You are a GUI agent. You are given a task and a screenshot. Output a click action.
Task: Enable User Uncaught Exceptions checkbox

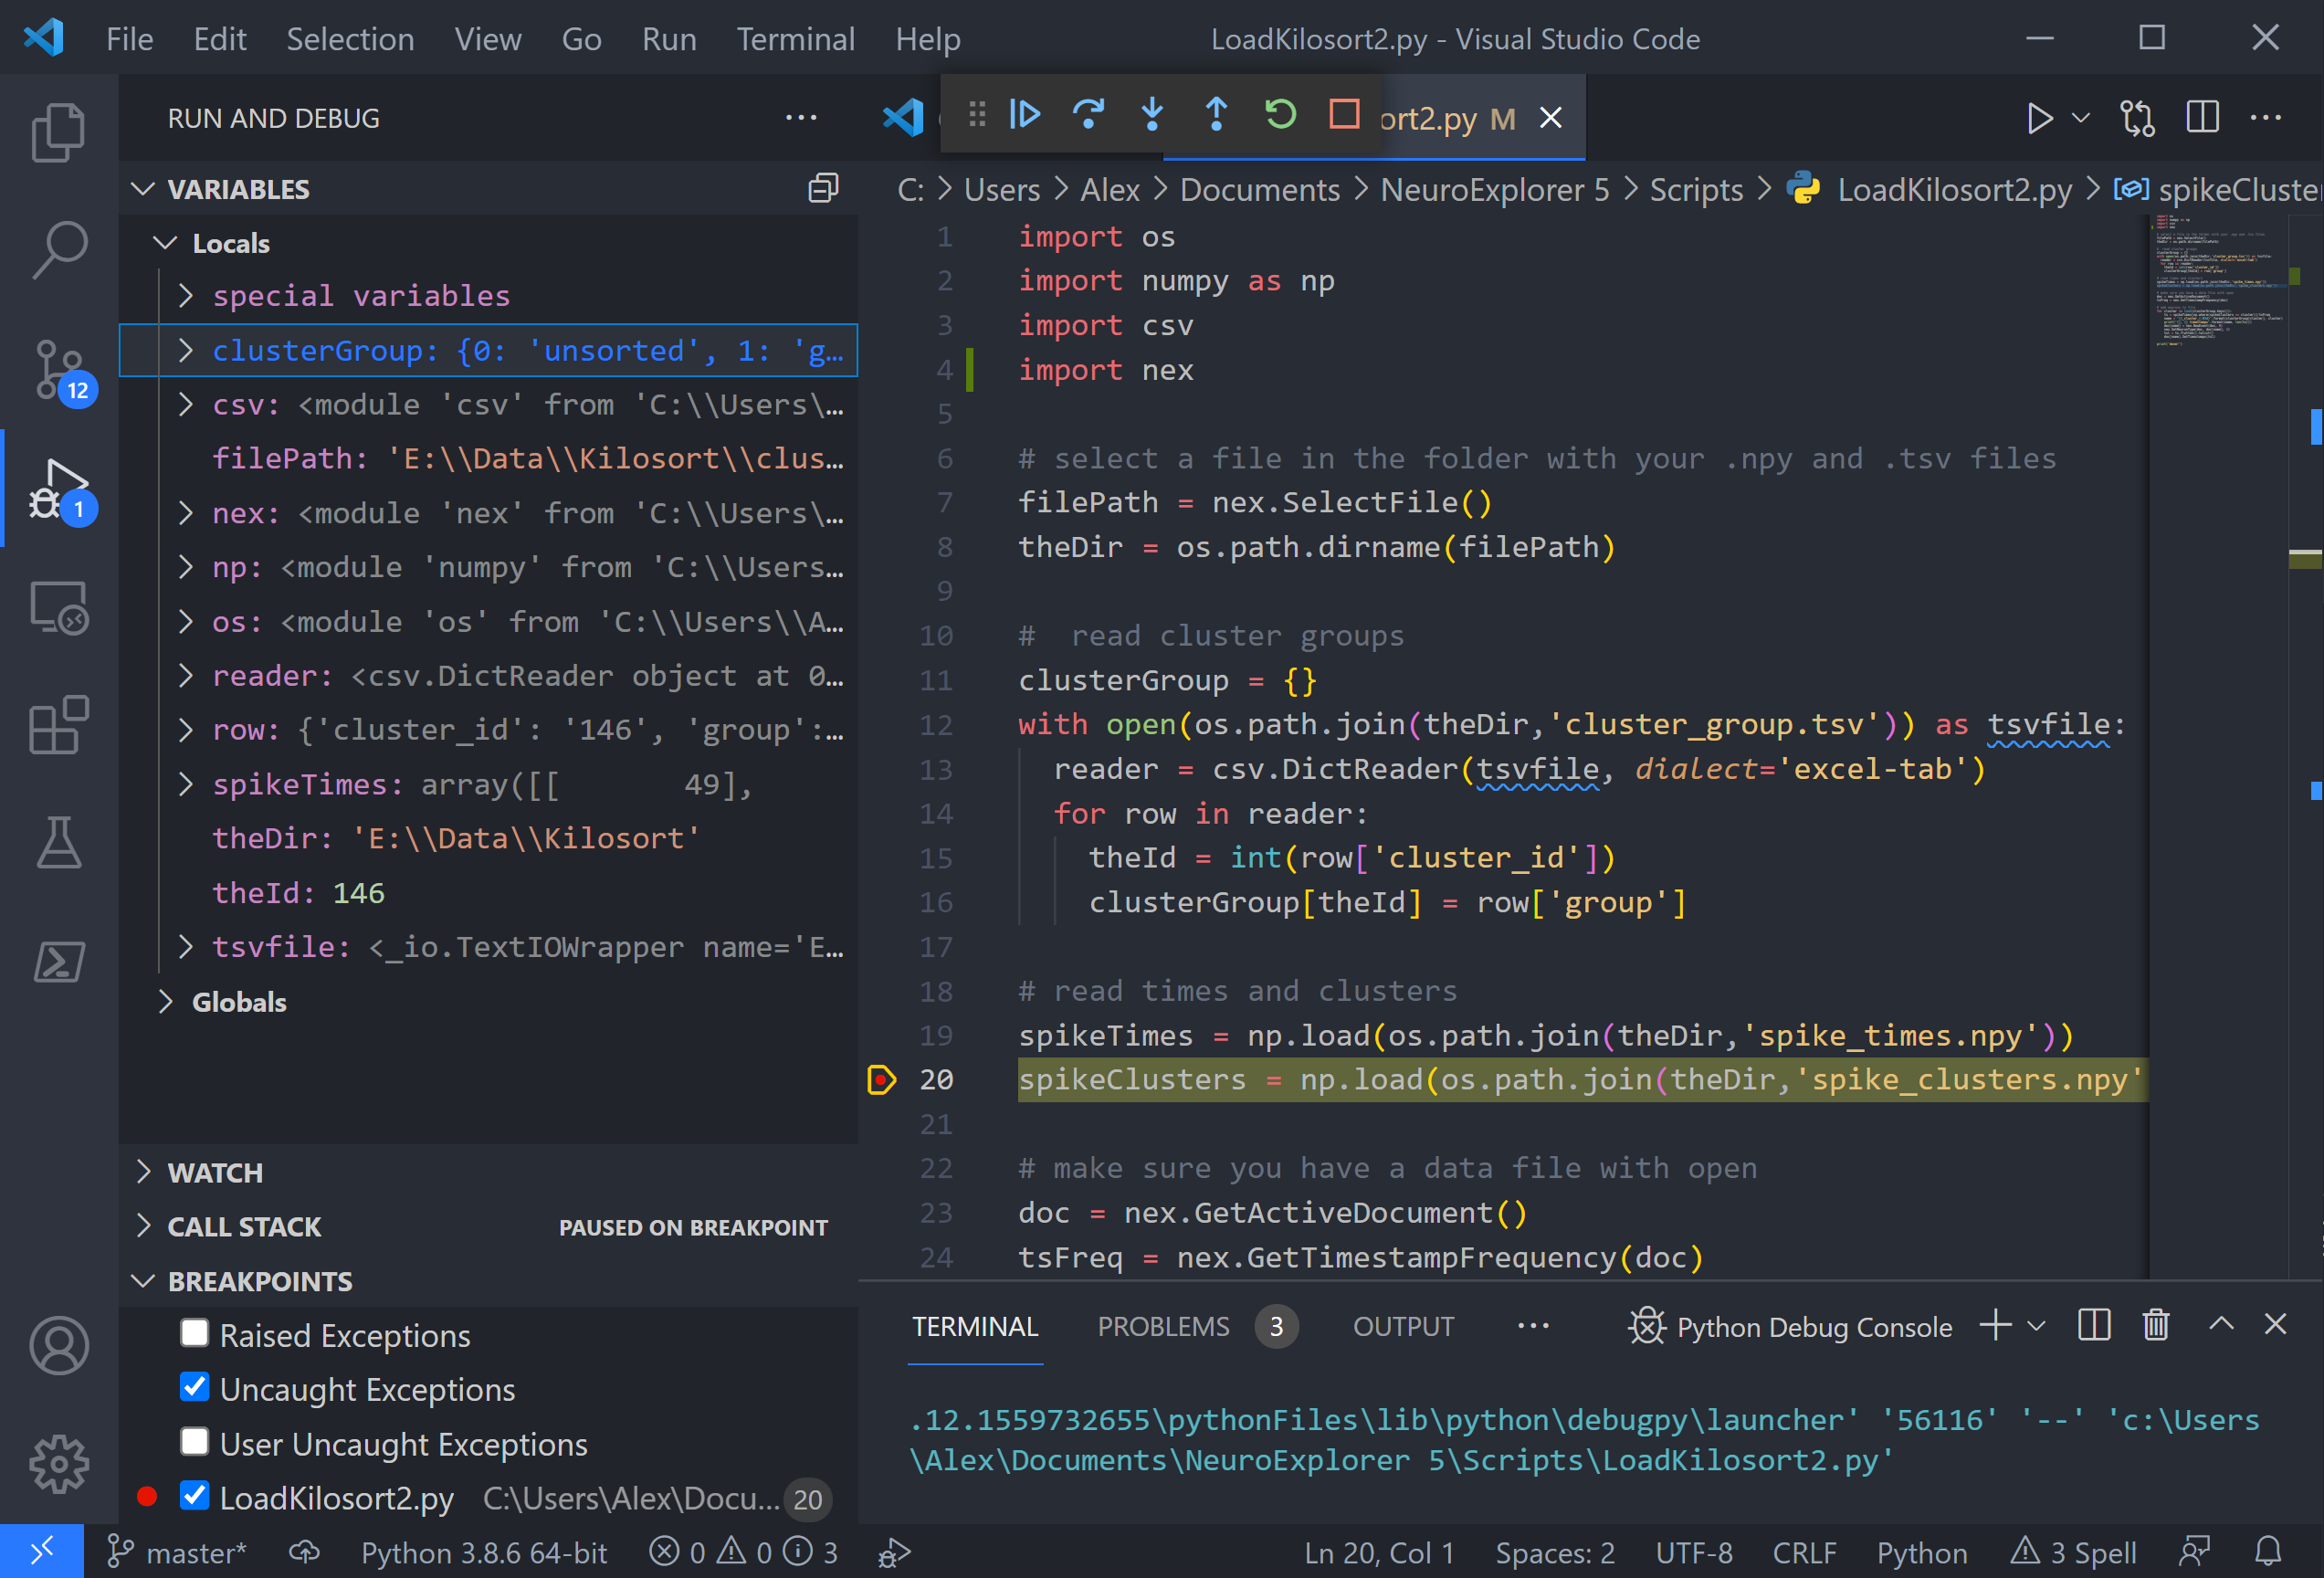coord(194,1442)
